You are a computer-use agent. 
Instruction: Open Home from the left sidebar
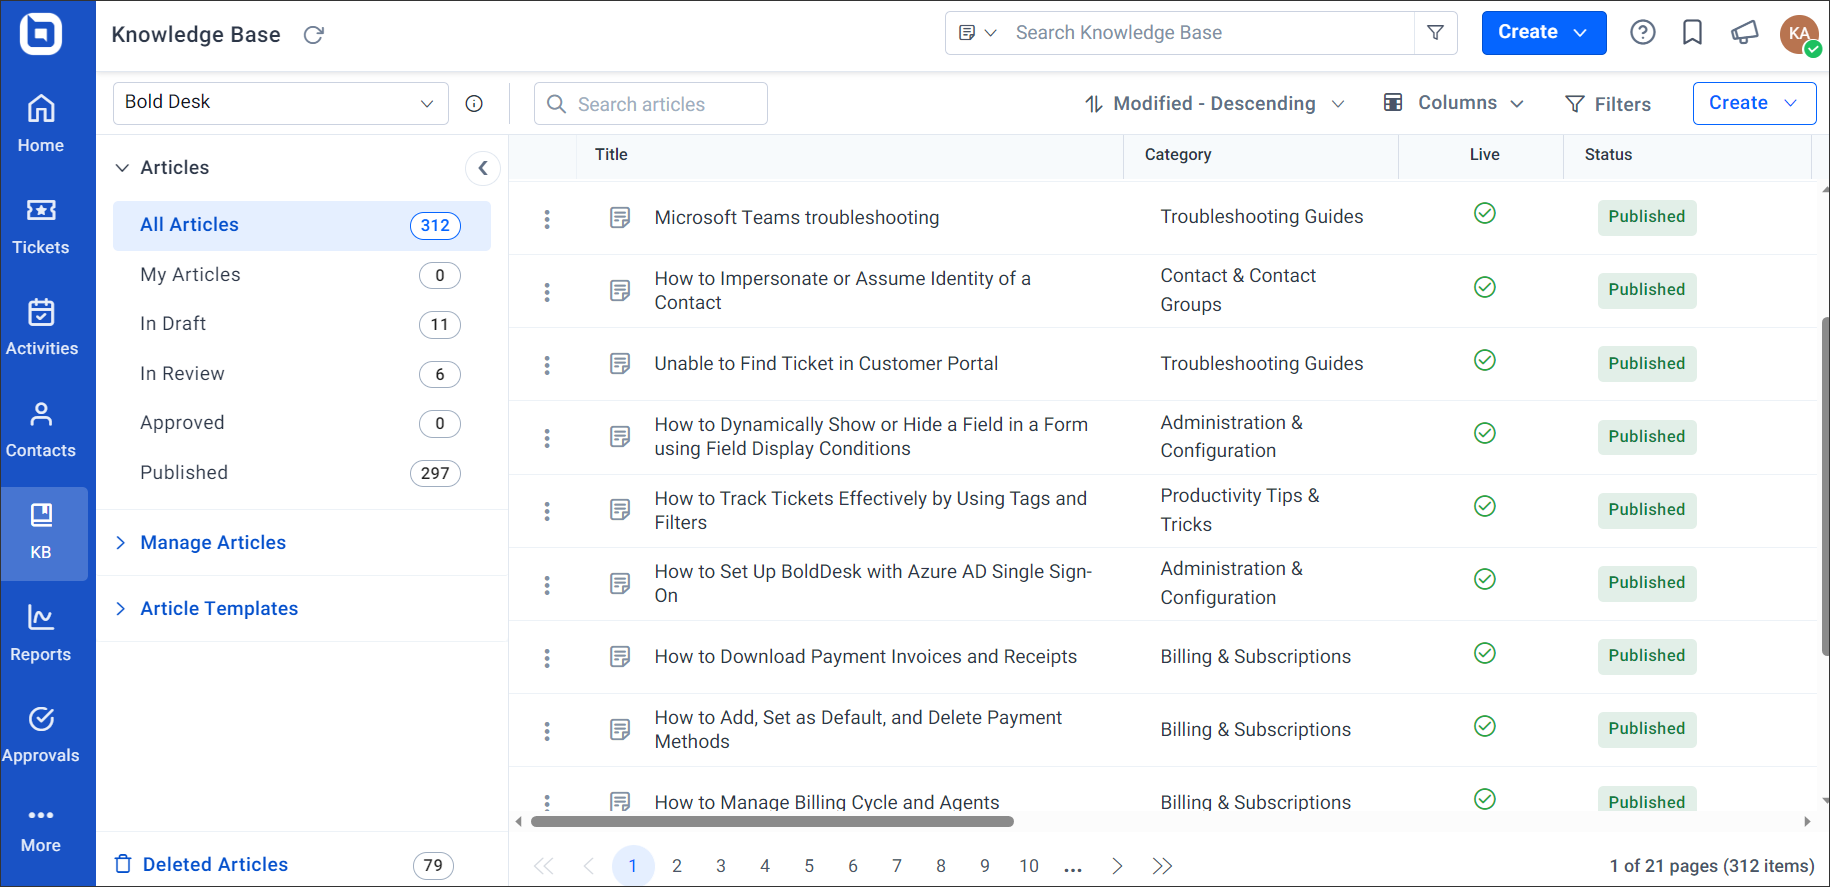(41, 125)
